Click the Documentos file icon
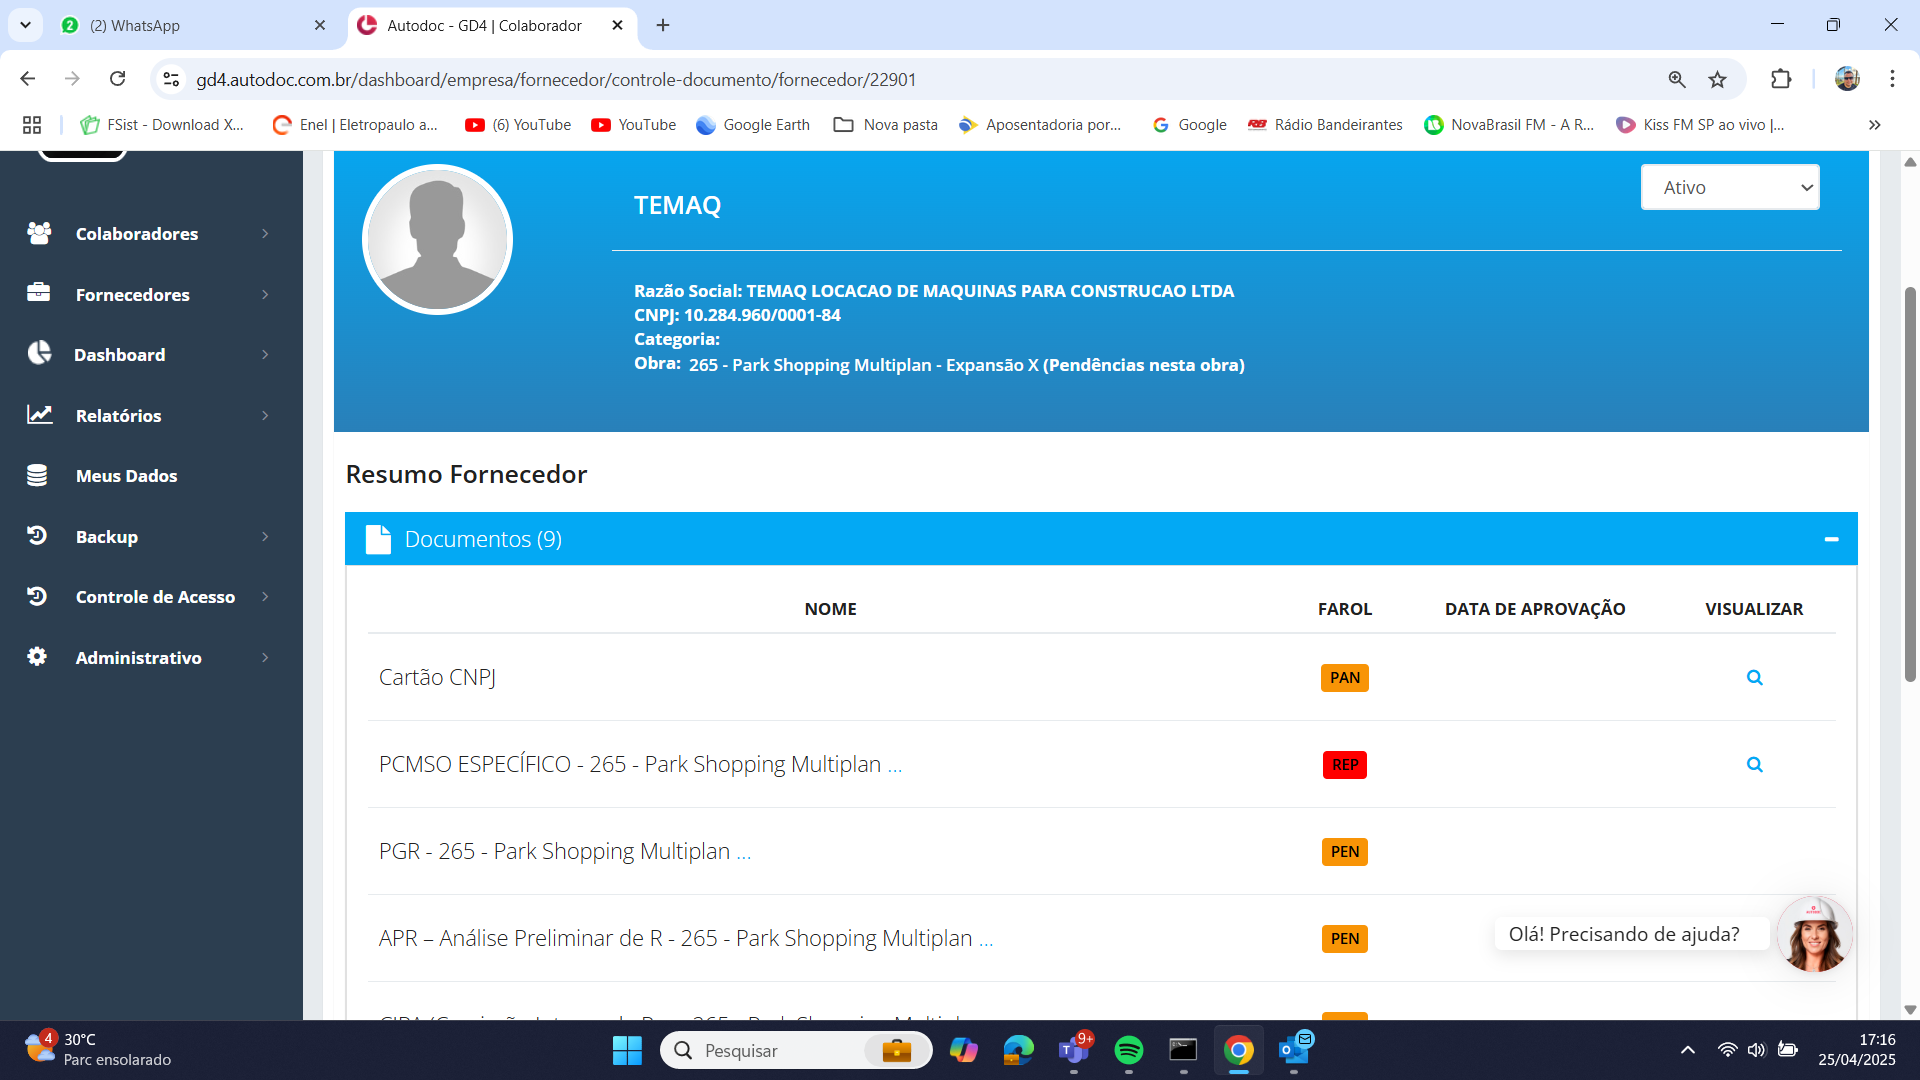Image resolution: width=1920 pixels, height=1080 pixels. click(x=378, y=539)
